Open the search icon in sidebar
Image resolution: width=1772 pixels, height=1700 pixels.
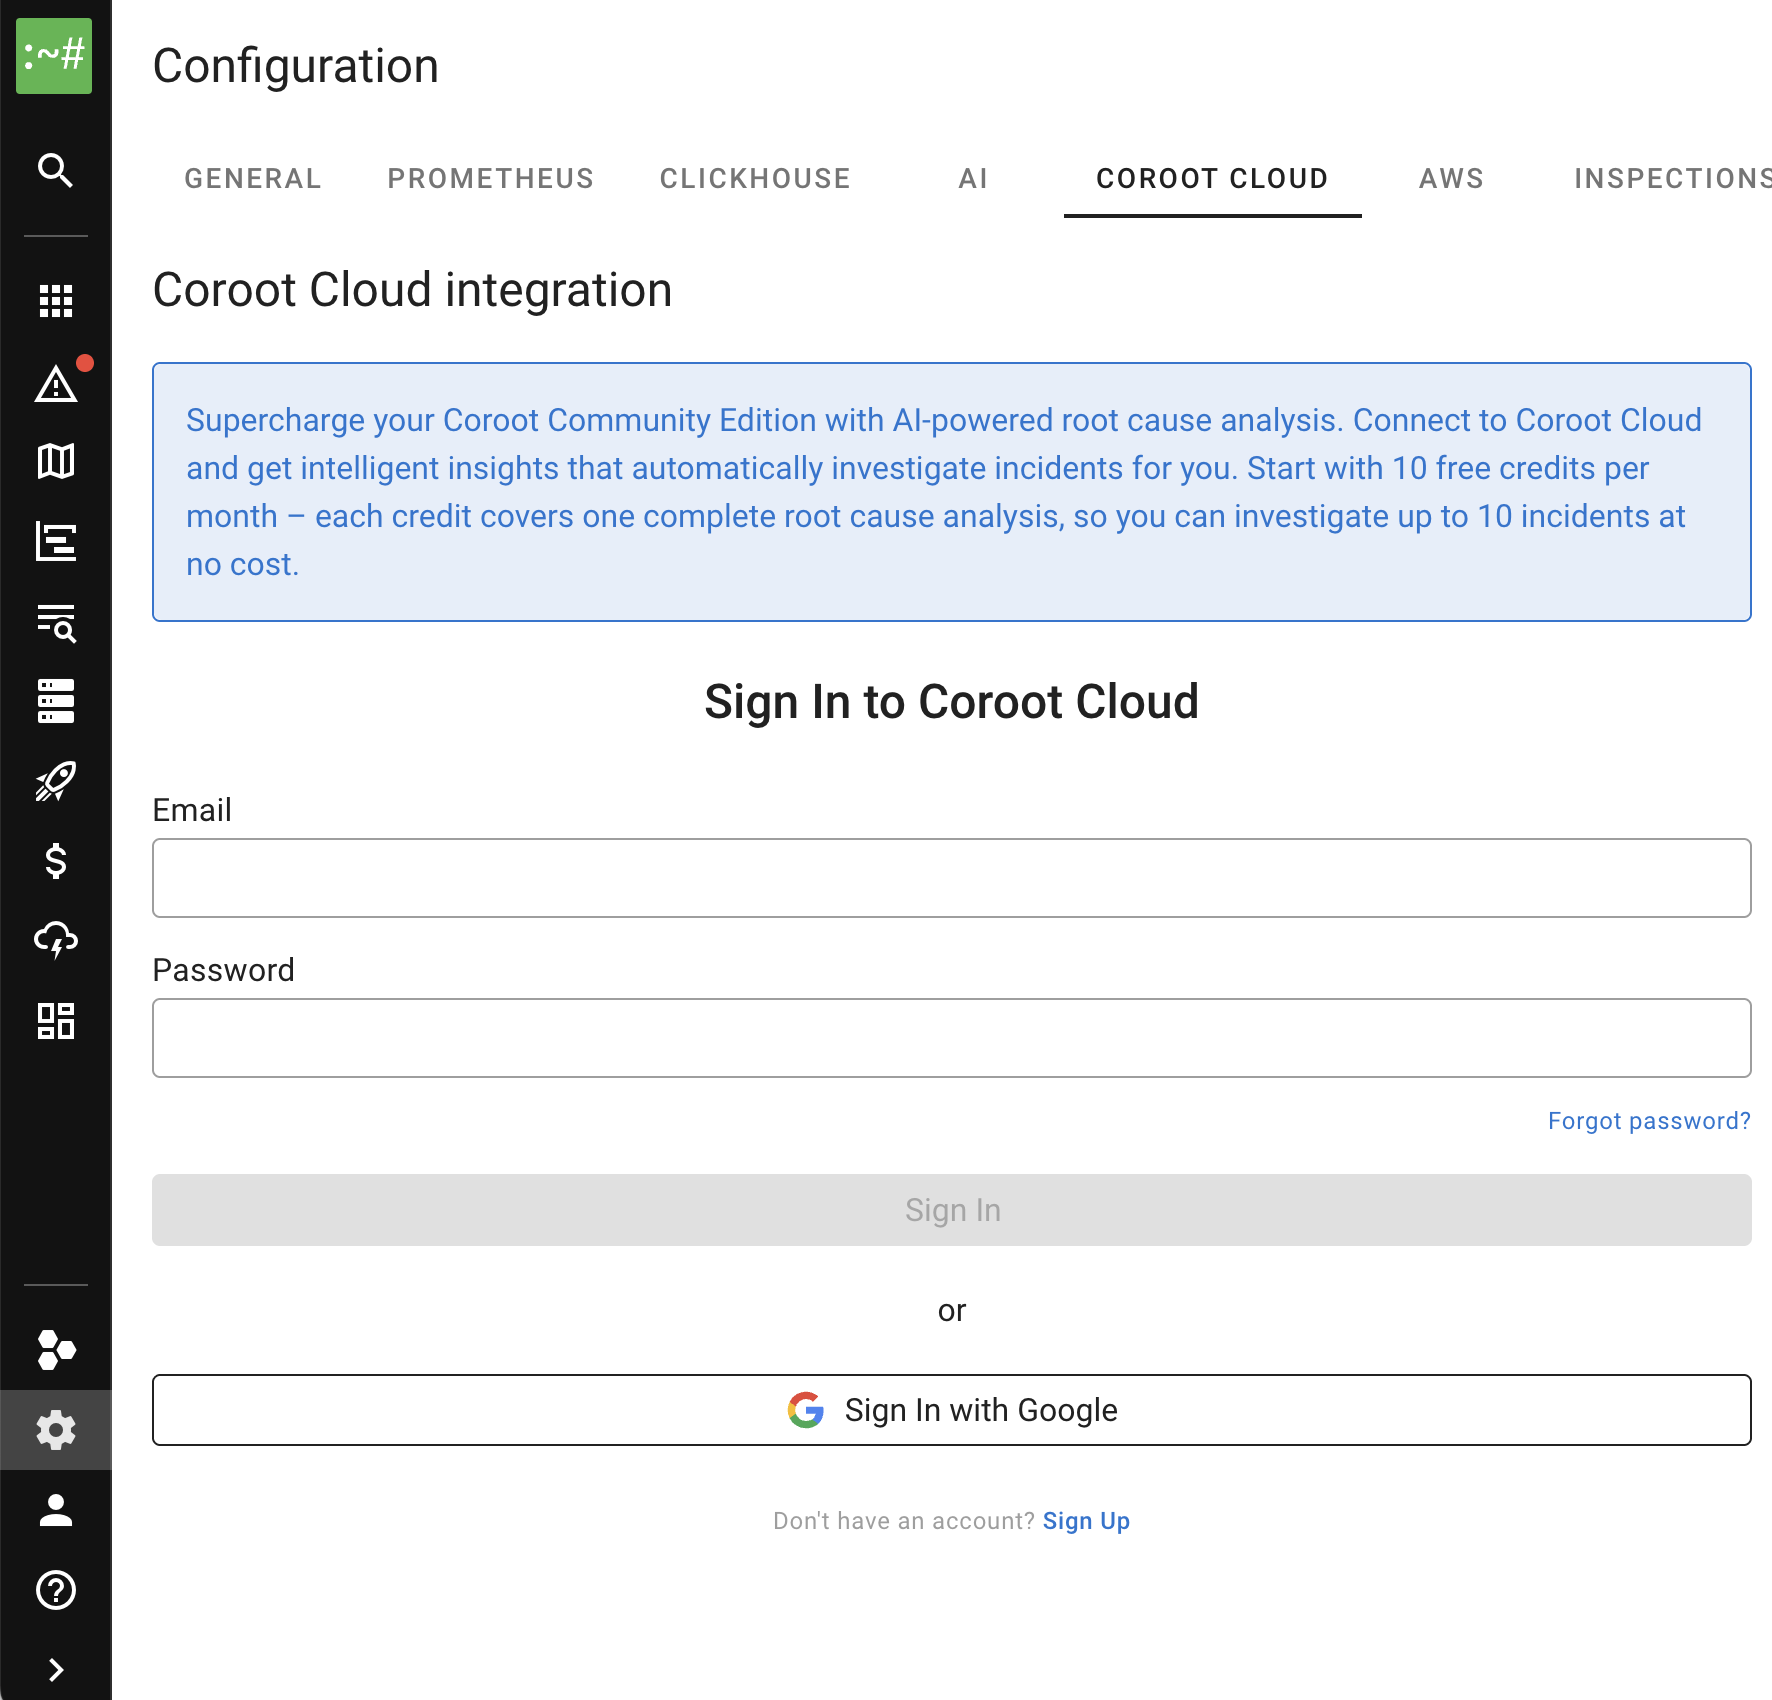click(56, 170)
